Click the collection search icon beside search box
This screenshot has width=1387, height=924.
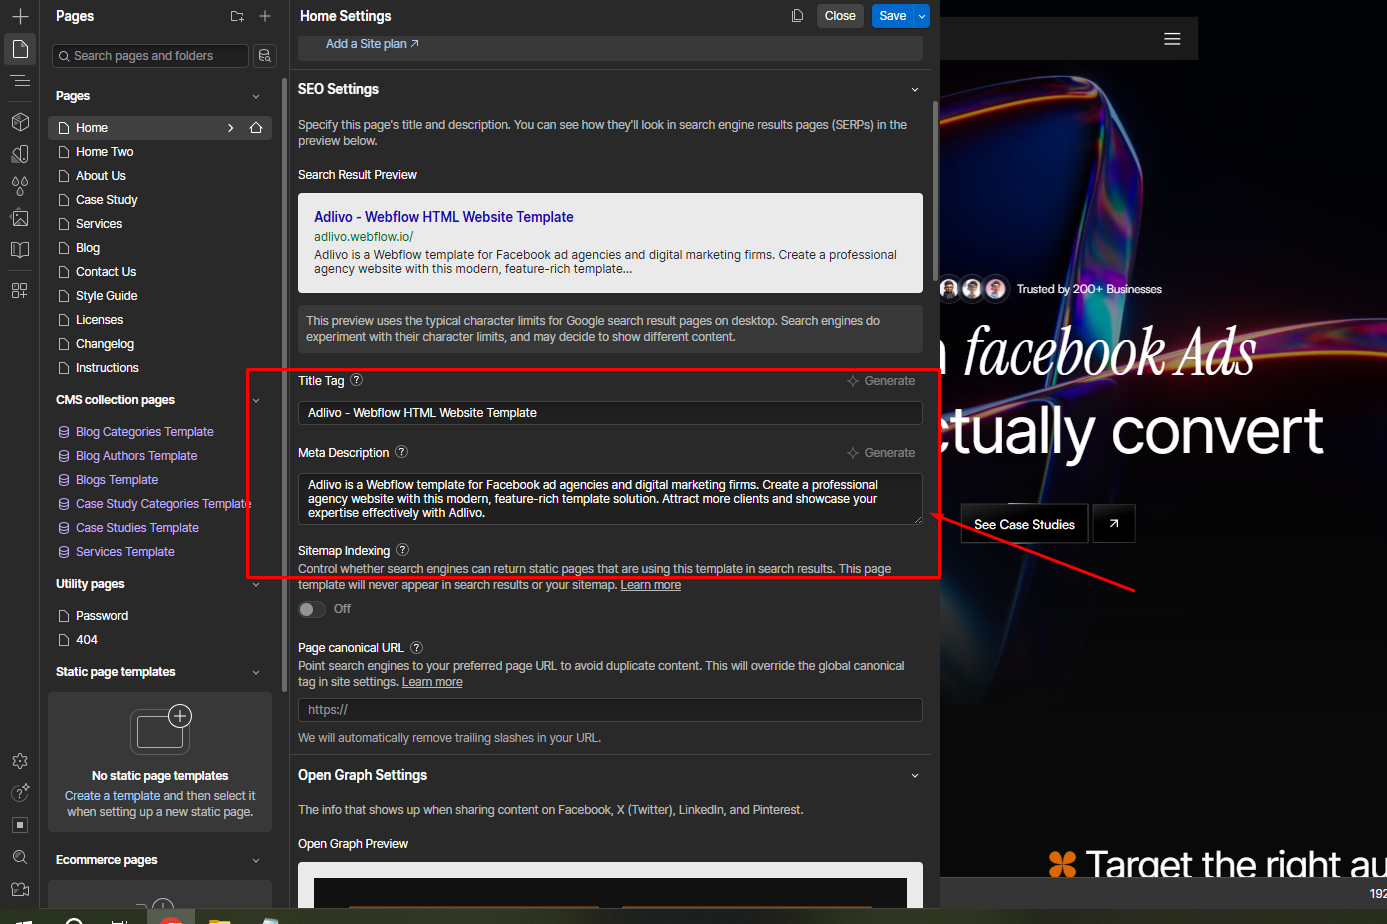tap(265, 56)
